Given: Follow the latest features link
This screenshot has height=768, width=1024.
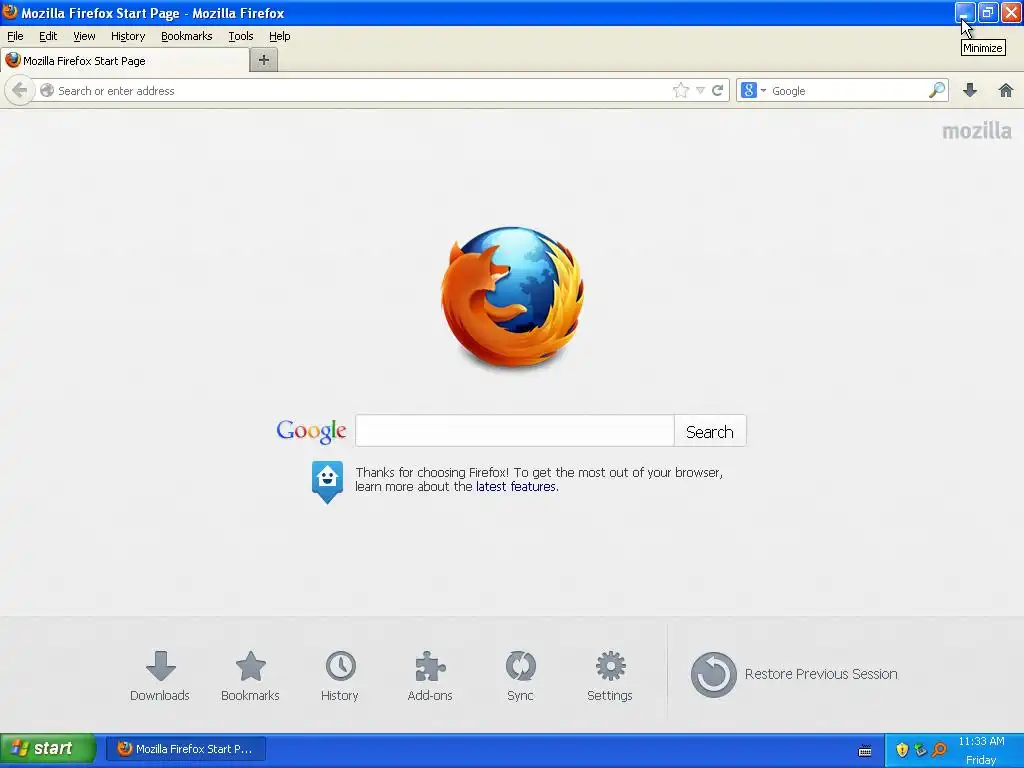Looking at the screenshot, I should click(x=516, y=487).
